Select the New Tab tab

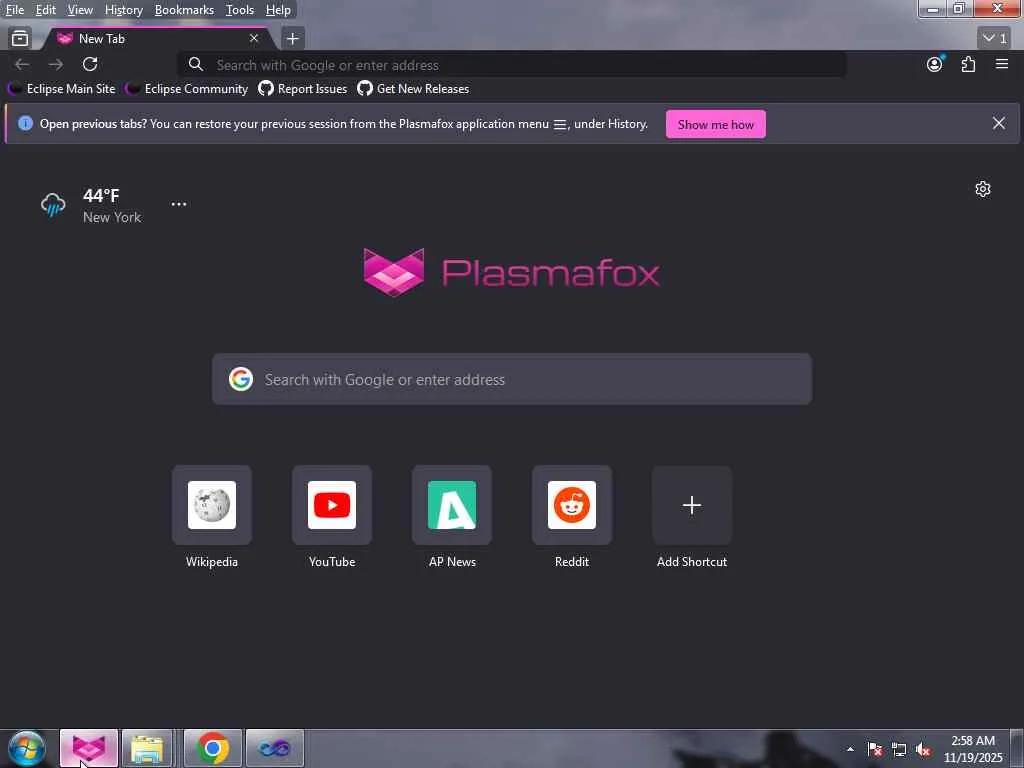[157, 39]
